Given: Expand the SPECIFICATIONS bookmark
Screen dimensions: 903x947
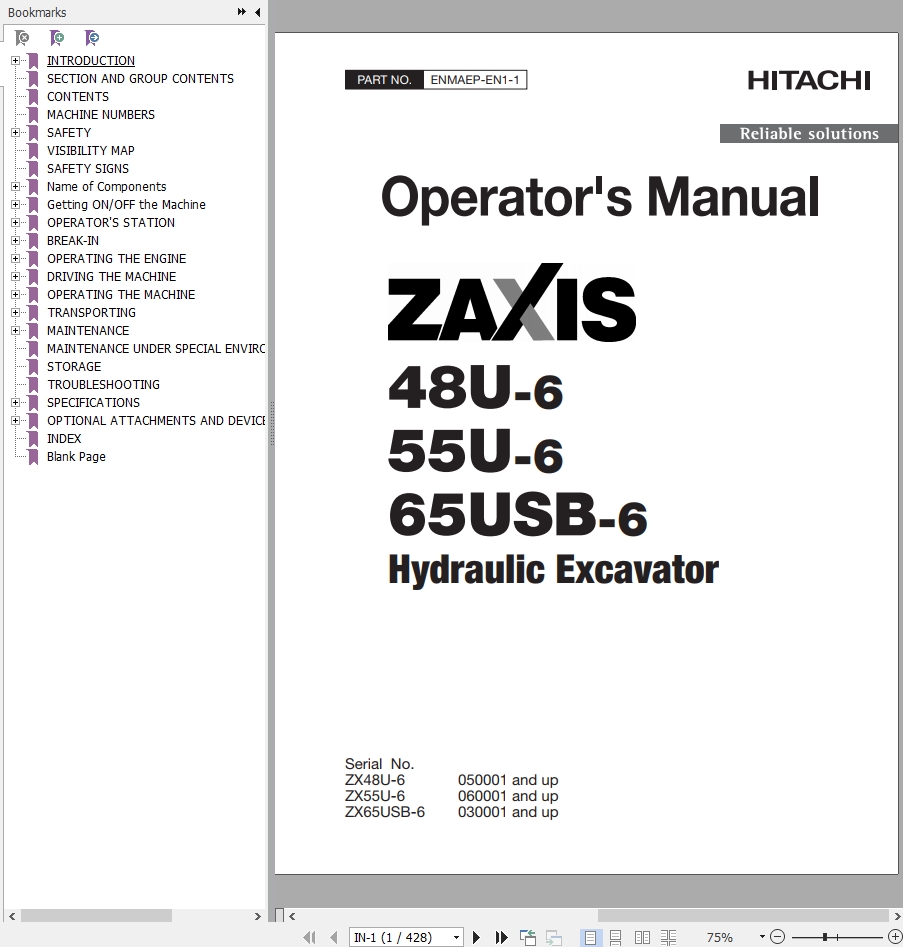Looking at the screenshot, I should pyautogui.click(x=15, y=402).
